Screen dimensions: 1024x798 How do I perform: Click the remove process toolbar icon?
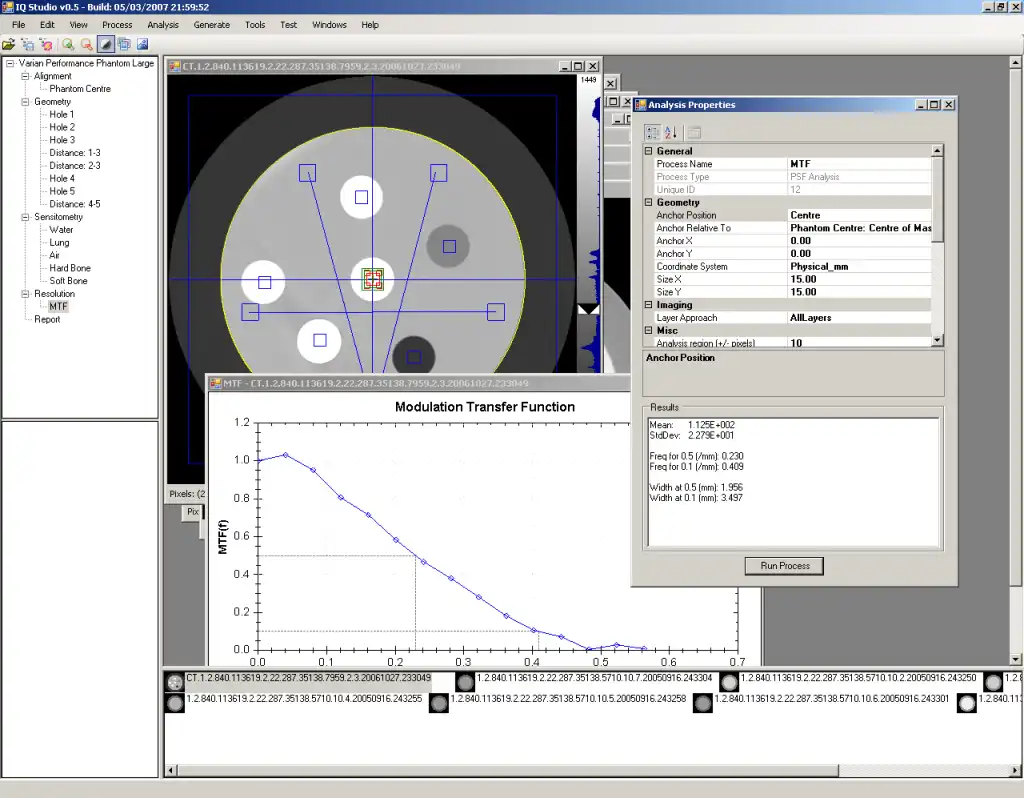pos(46,44)
